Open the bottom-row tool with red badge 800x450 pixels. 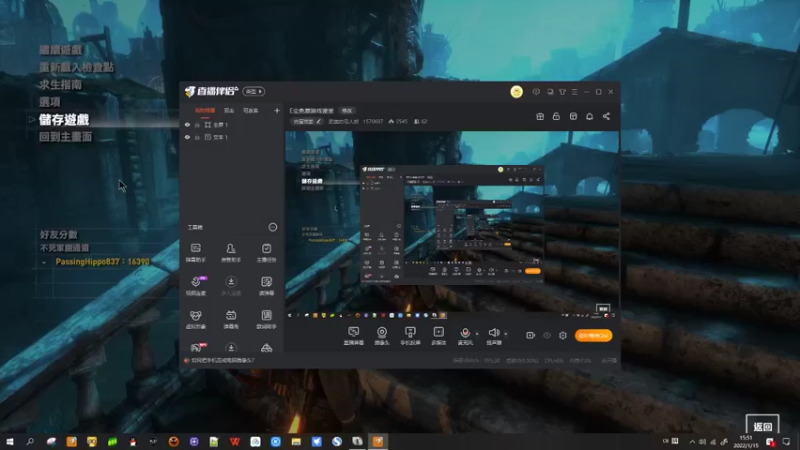196,347
